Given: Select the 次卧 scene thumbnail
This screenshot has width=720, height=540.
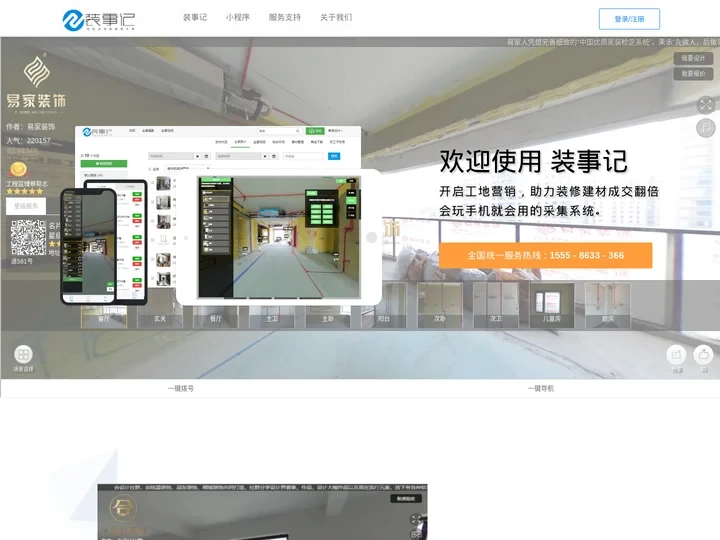Looking at the screenshot, I should (440, 305).
